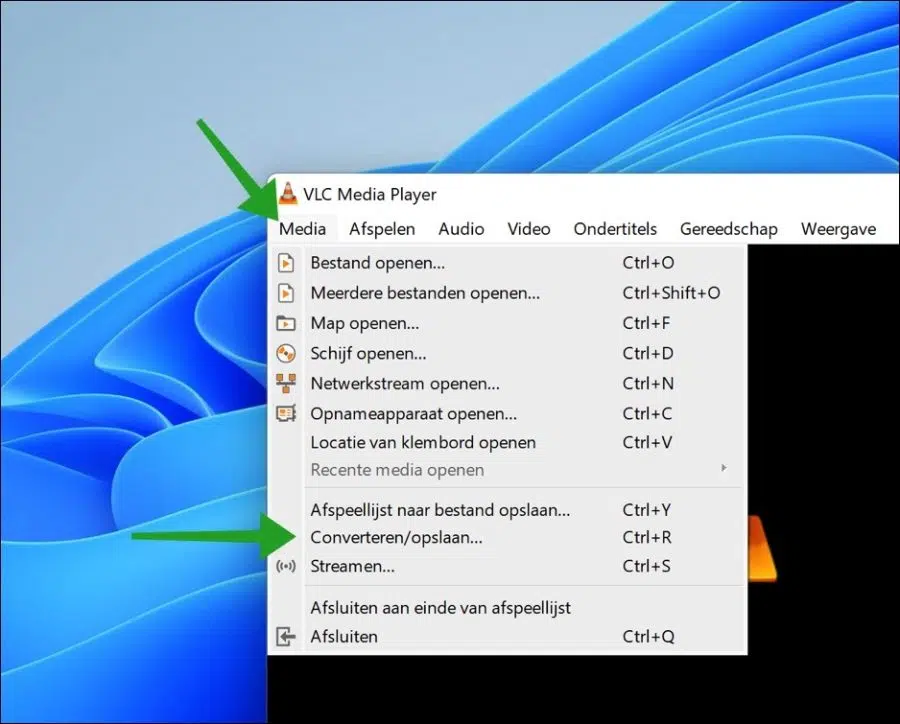The height and width of the screenshot is (724, 900).
Task: Choose Locatie van klembord openen
Action: 507,443
